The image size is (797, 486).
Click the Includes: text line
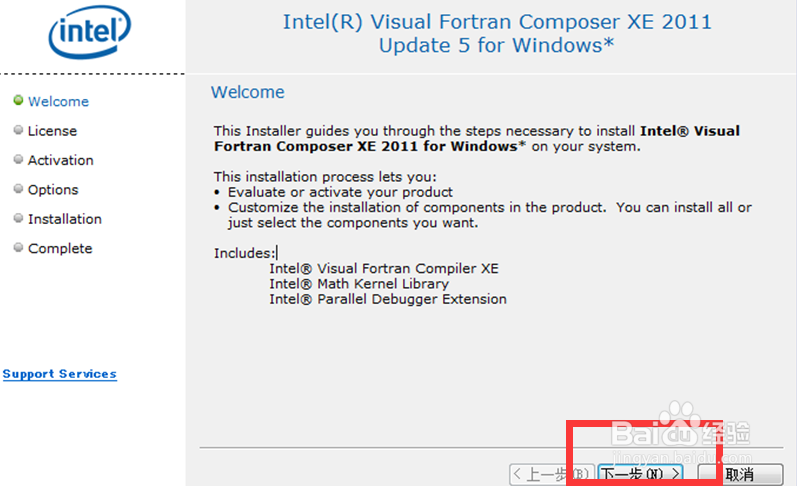click(x=245, y=253)
